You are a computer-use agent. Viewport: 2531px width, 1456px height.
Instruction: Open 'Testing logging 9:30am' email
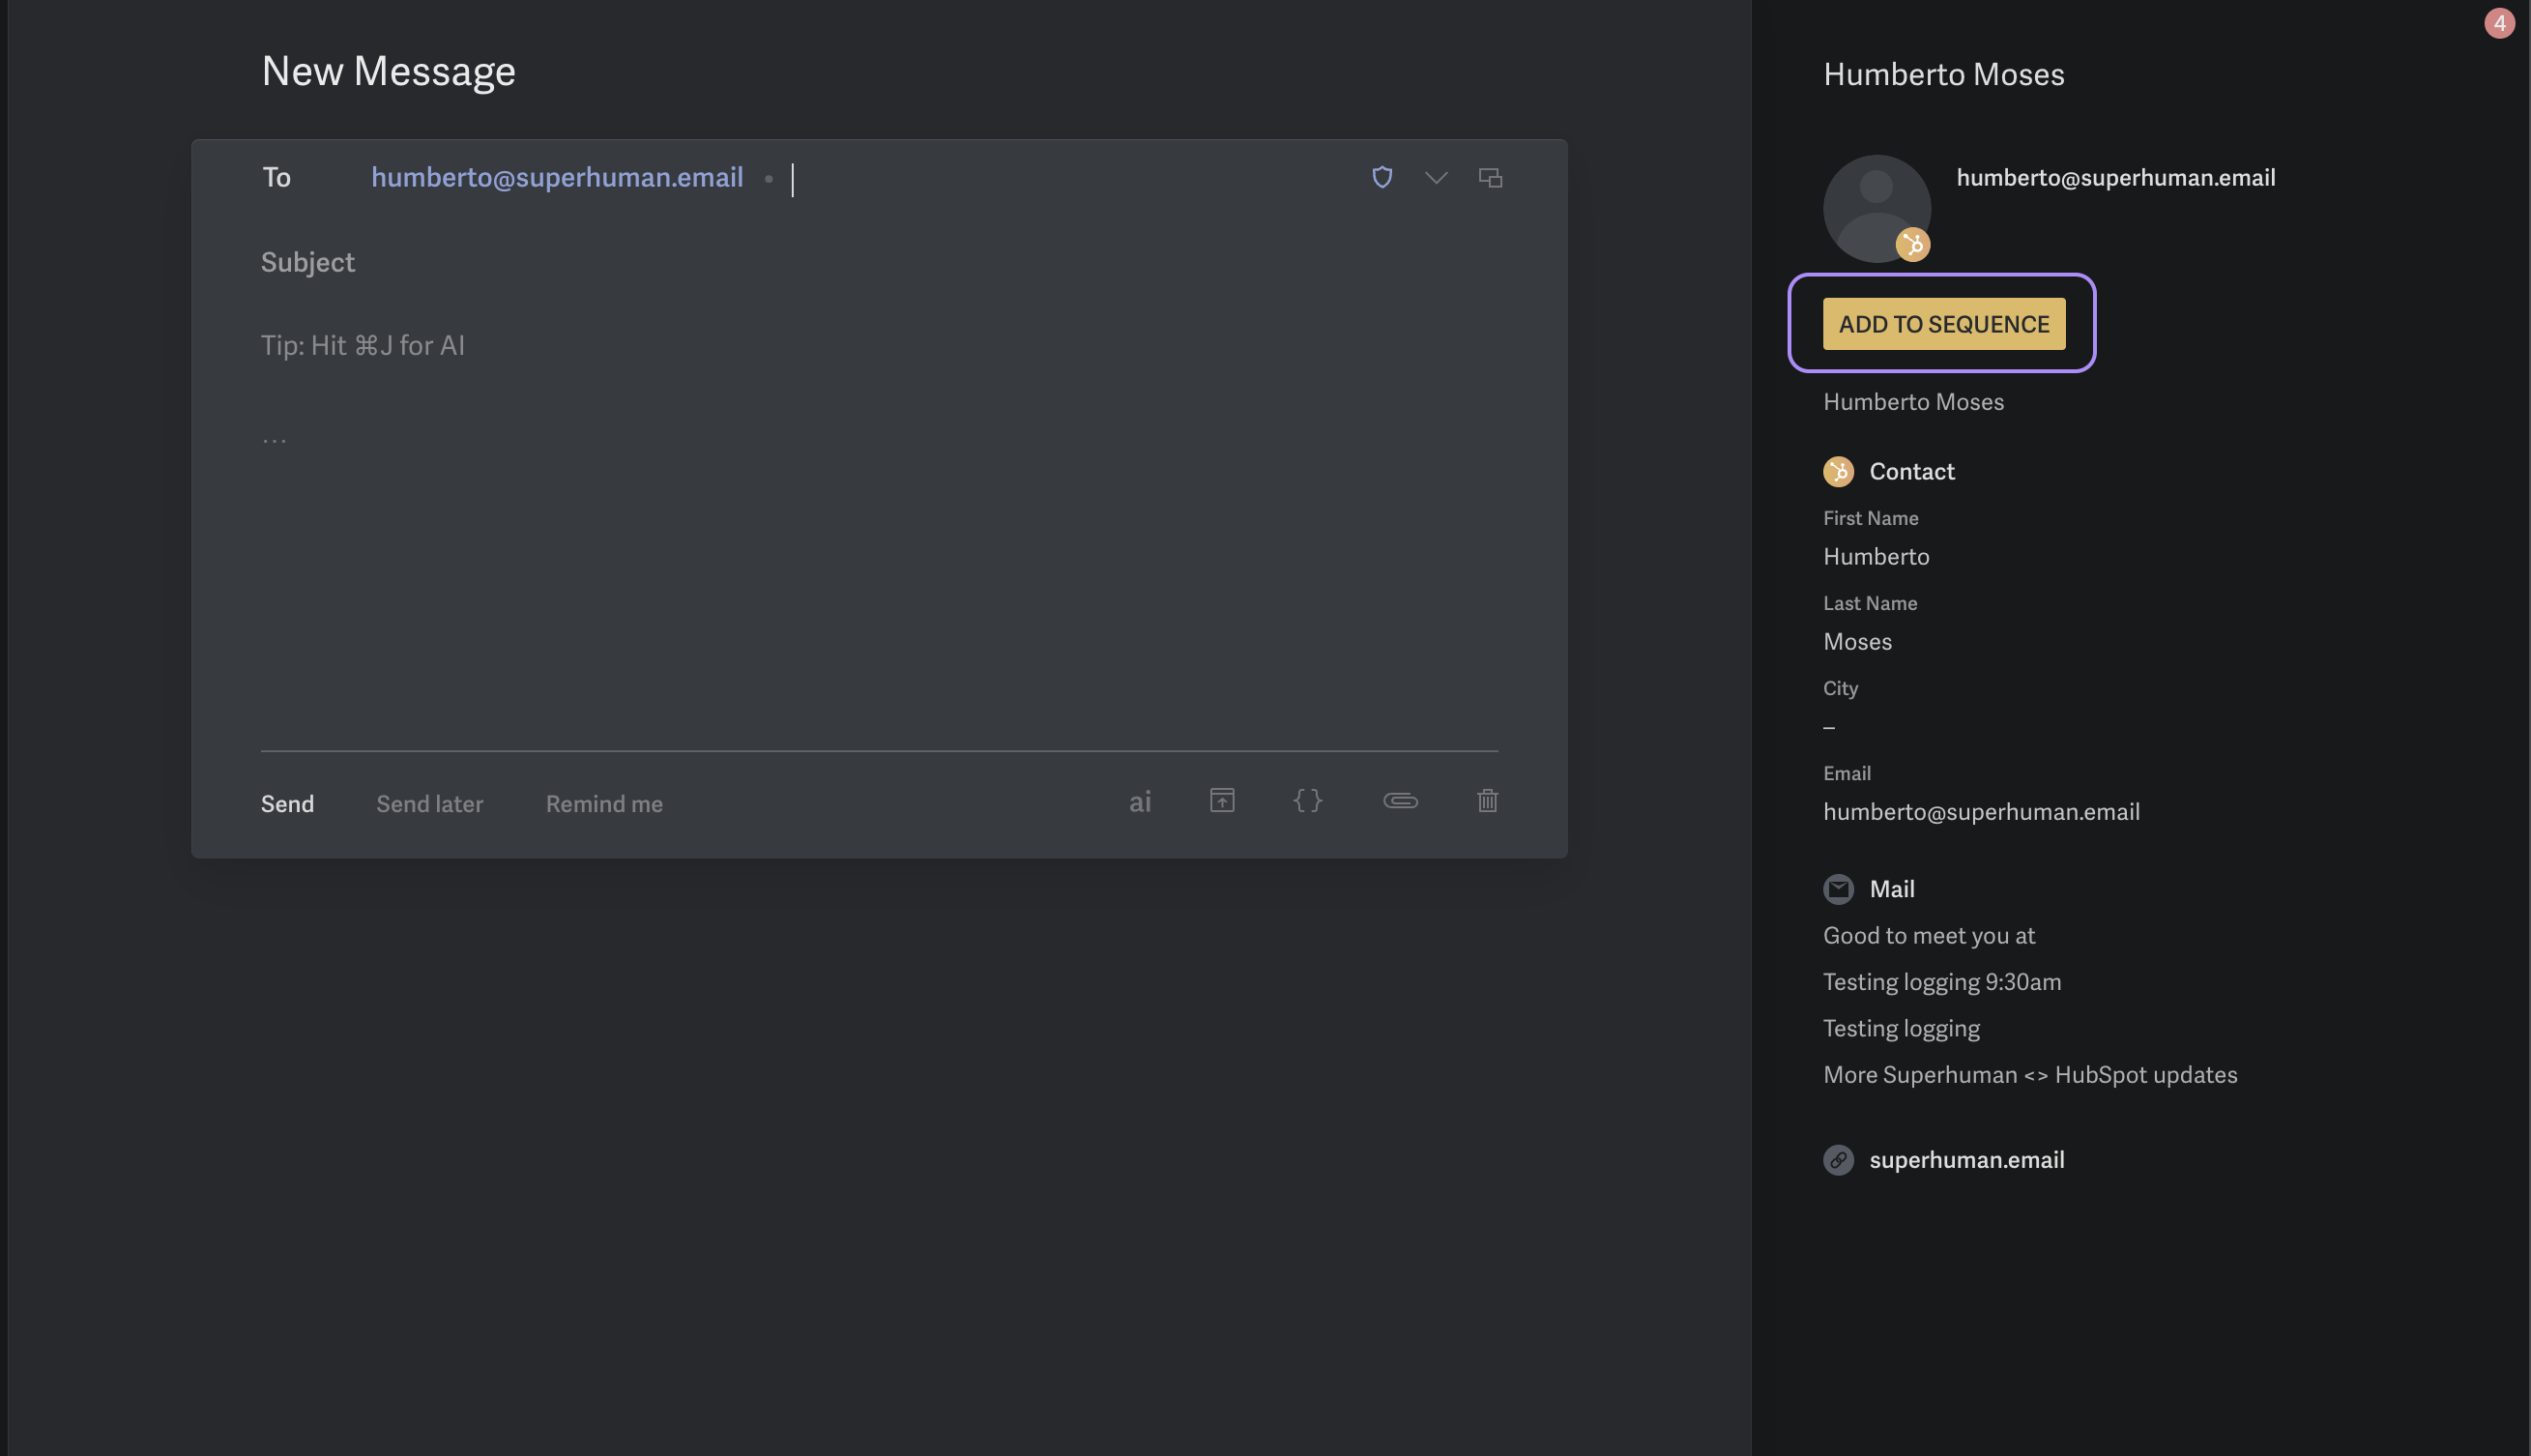click(x=1941, y=981)
